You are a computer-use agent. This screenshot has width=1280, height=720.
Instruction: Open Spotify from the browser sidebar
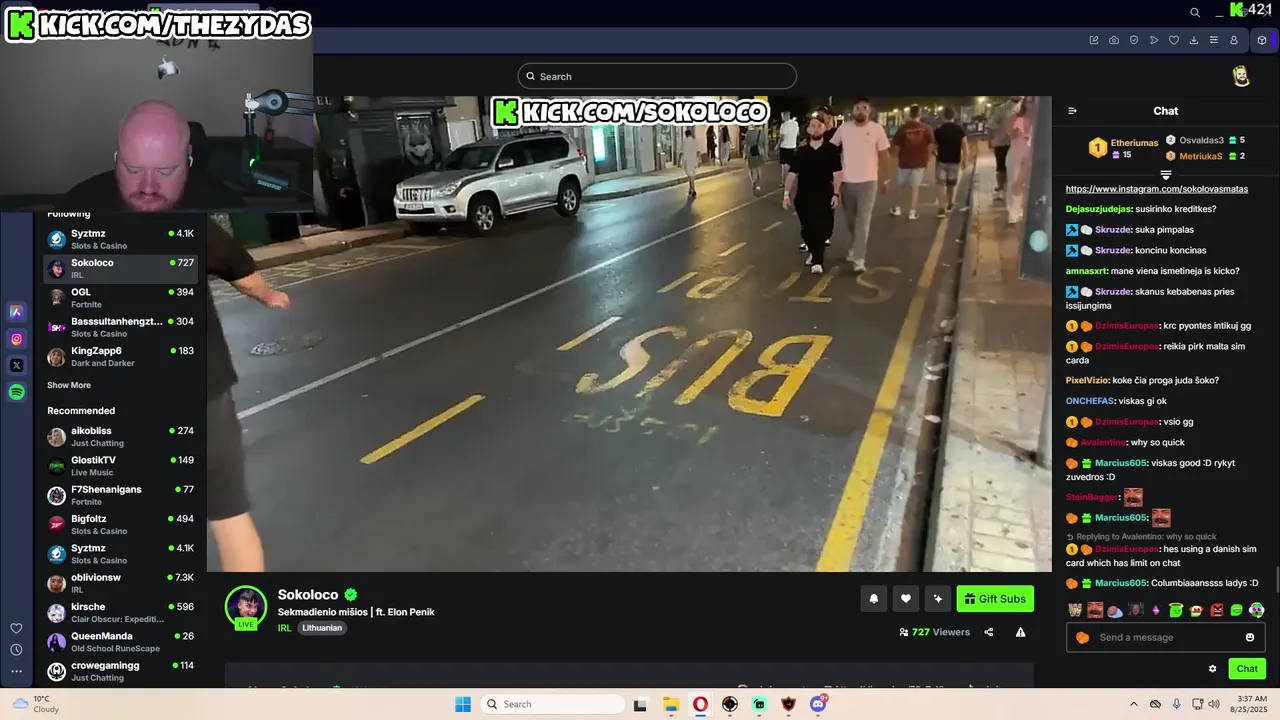[16, 392]
